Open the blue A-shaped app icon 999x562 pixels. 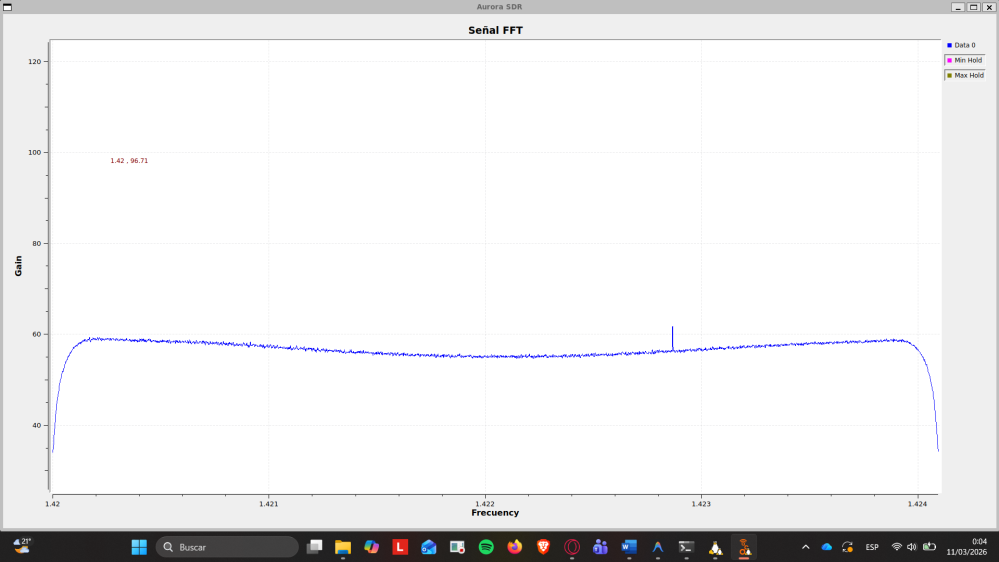coord(658,547)
